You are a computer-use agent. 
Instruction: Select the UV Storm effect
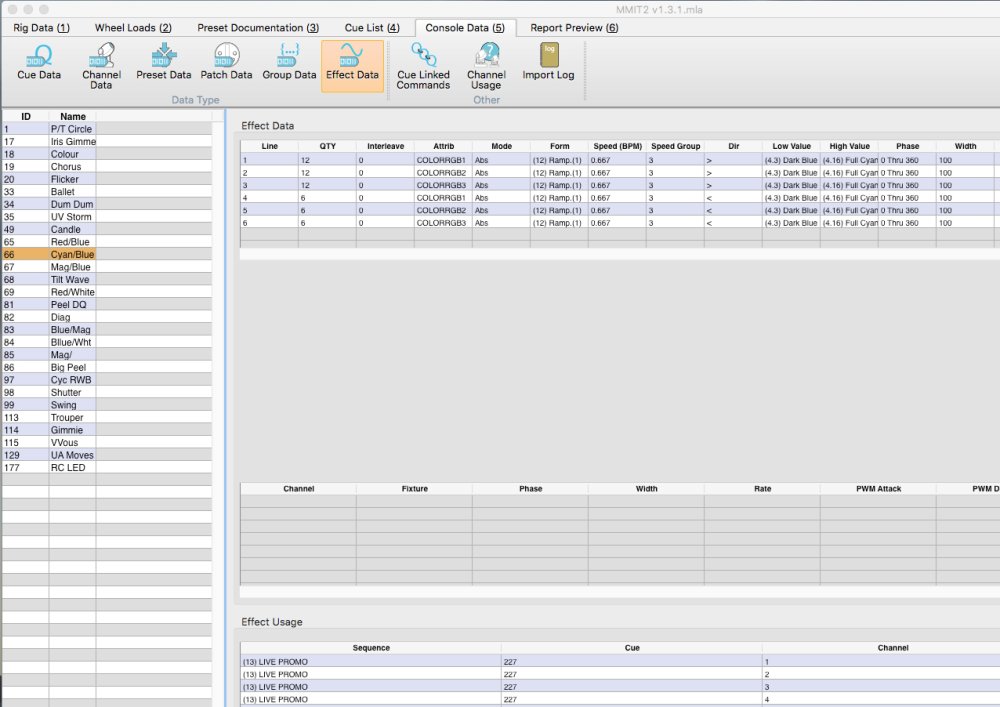click(x=71, y=217)
